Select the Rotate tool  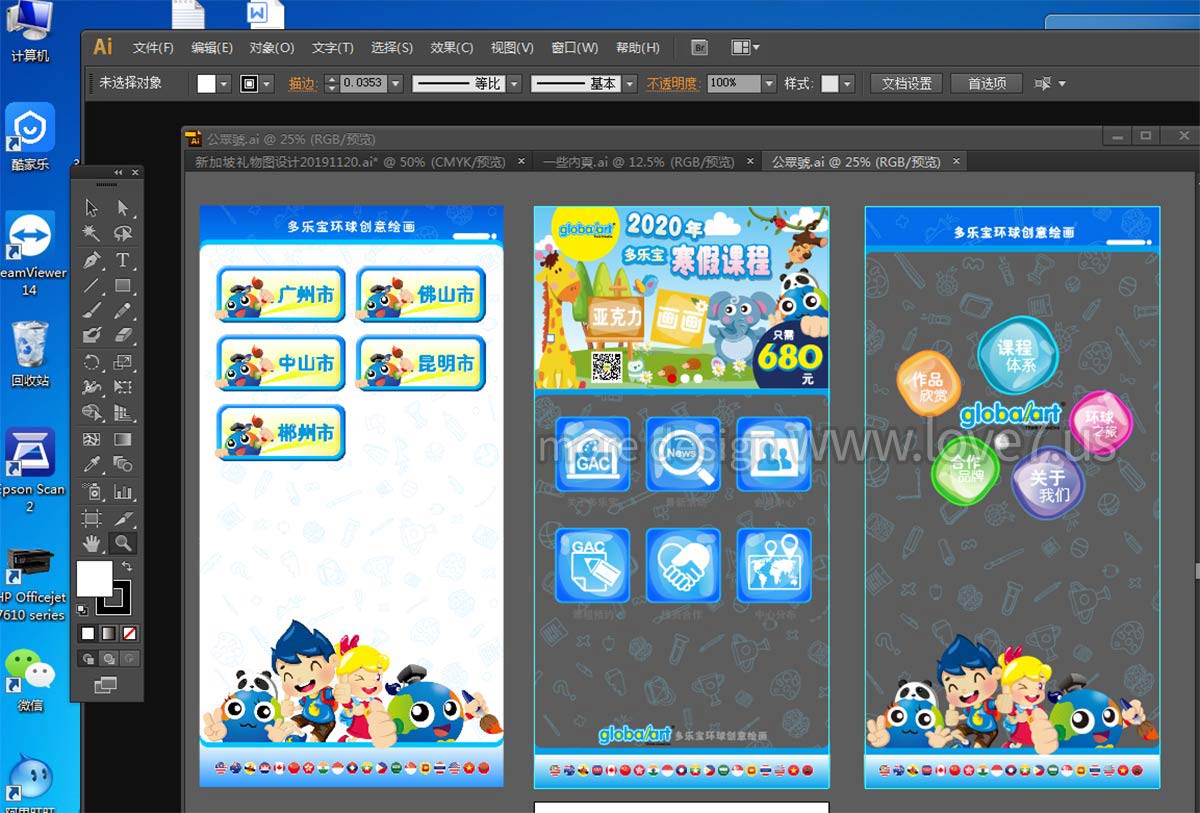click(92, 362)
